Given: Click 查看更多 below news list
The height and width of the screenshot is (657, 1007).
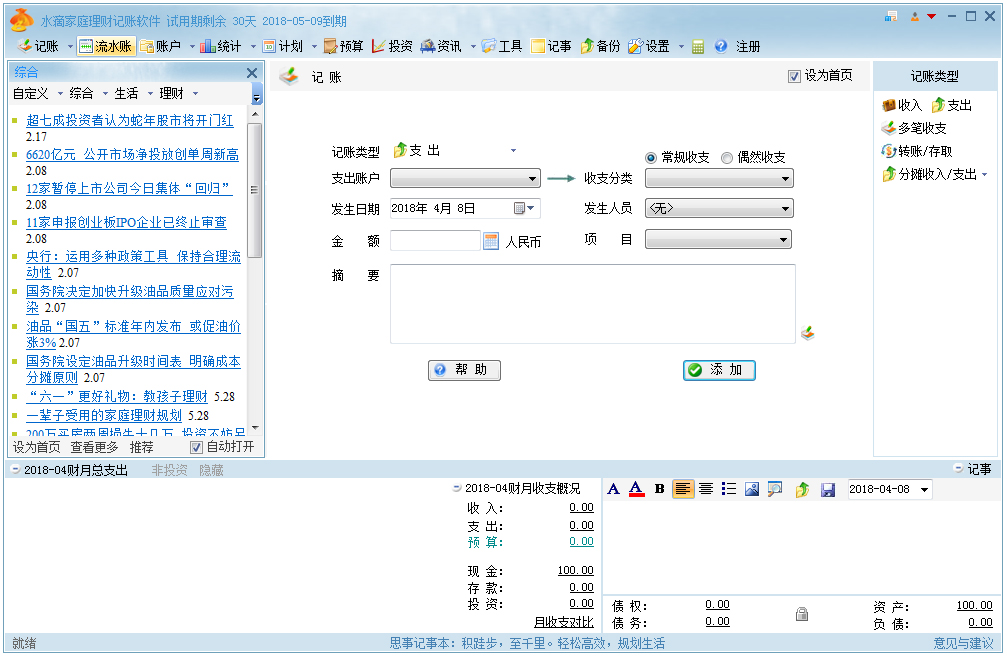Looking at the screenshot, I should coord(94,447).
